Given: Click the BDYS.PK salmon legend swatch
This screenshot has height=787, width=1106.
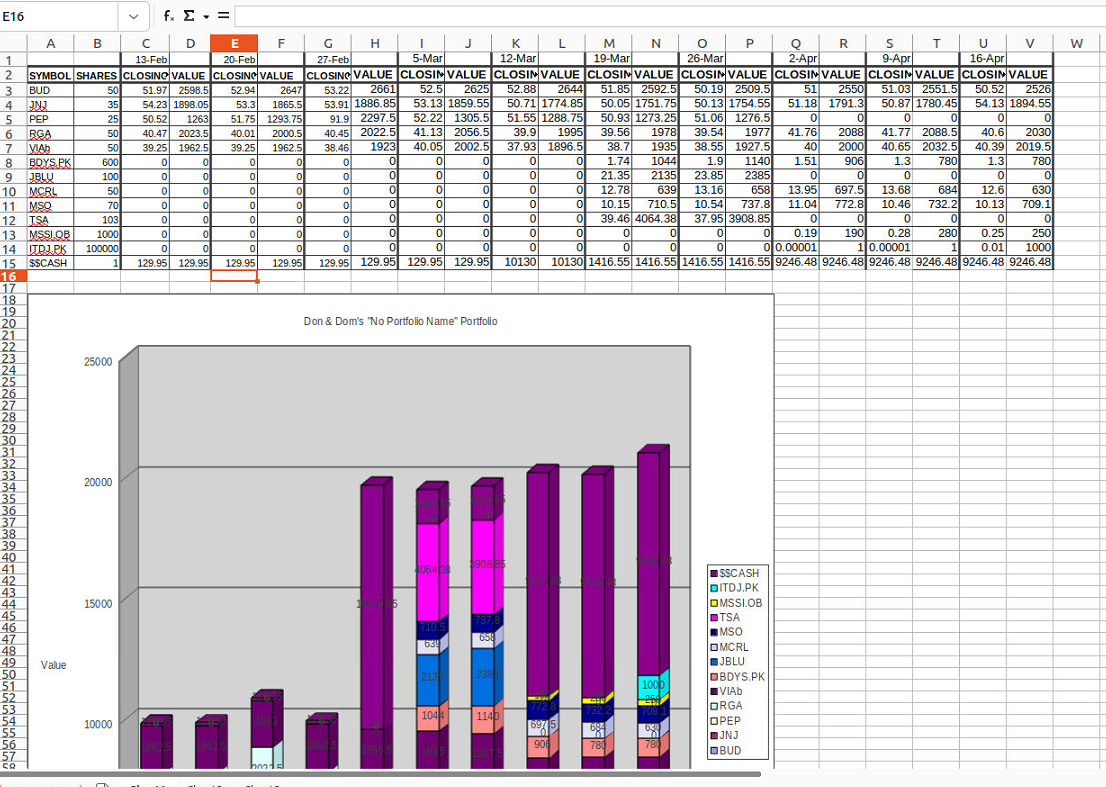Looking at the screenshot, I should click(x=714, y=677).
